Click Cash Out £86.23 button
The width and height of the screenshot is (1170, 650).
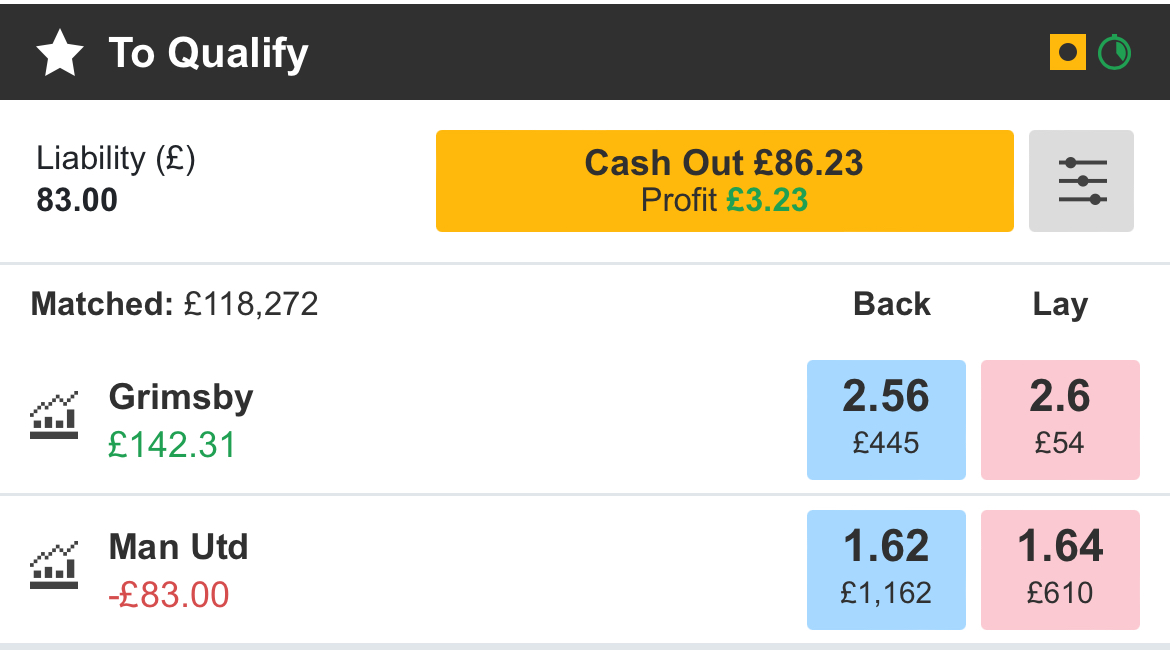tap(725, 181)
